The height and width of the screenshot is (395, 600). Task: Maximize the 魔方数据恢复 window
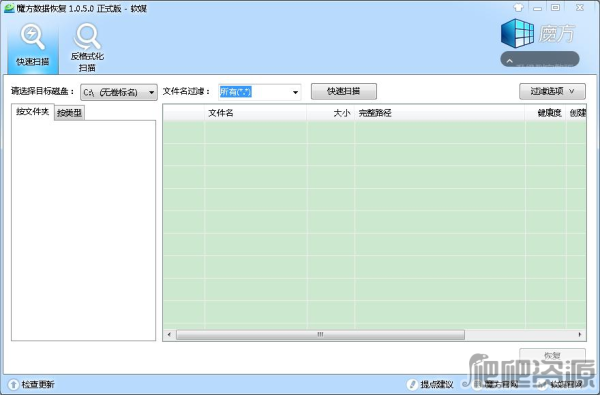556,8
